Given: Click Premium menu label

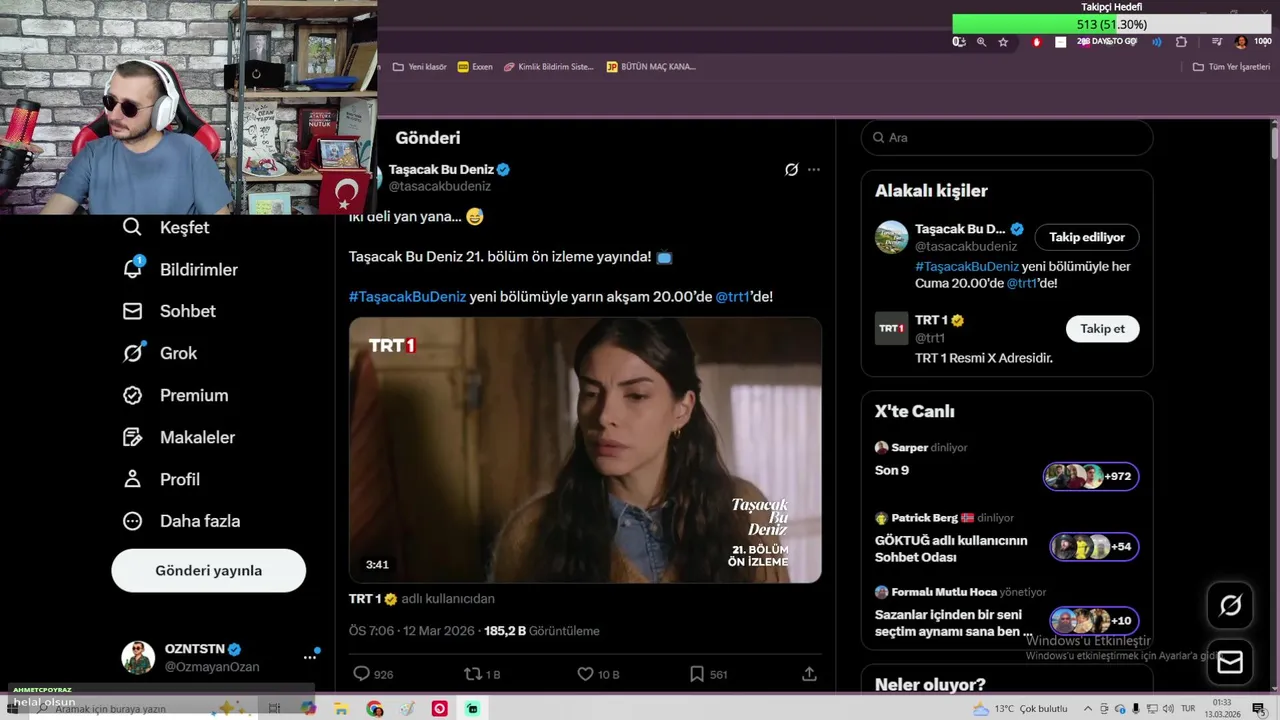Looking at the screenshot, I should 194,395.
